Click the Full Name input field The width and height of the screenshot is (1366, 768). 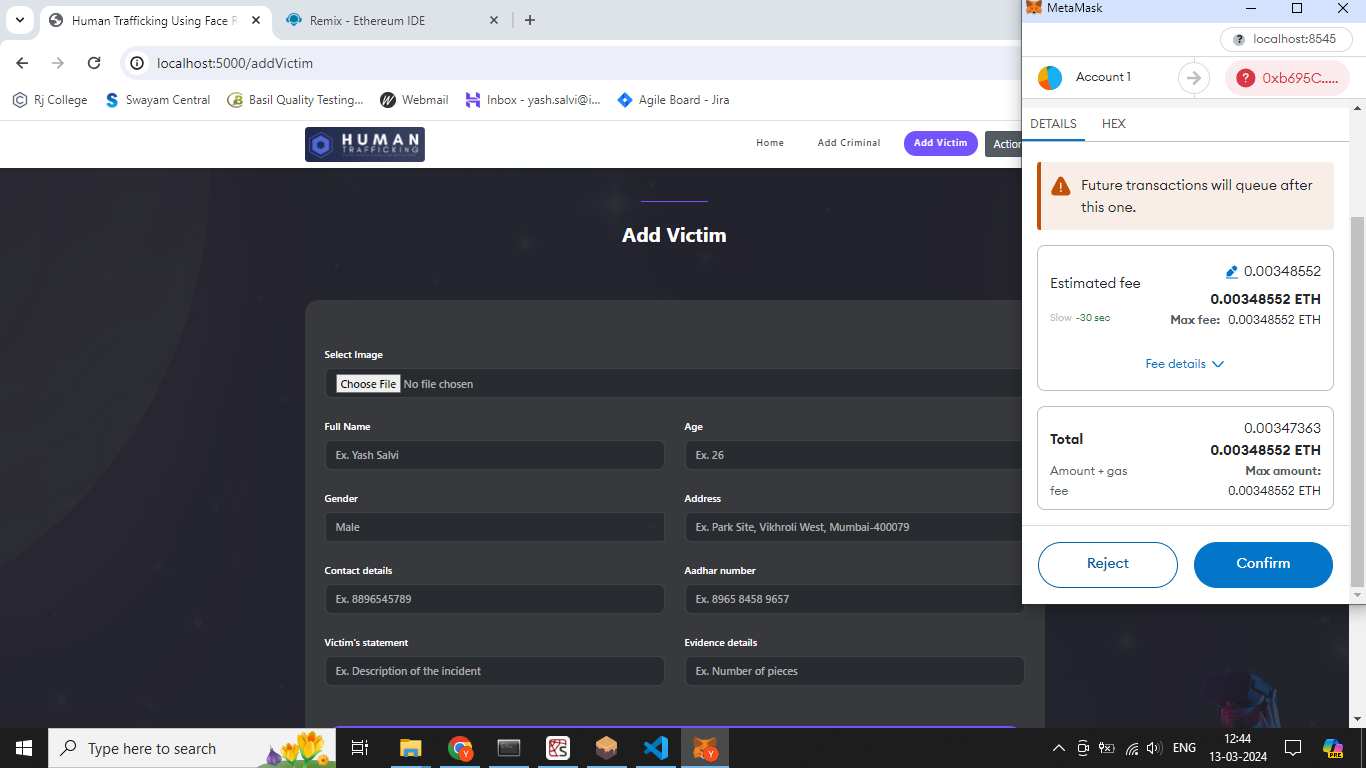494,455
